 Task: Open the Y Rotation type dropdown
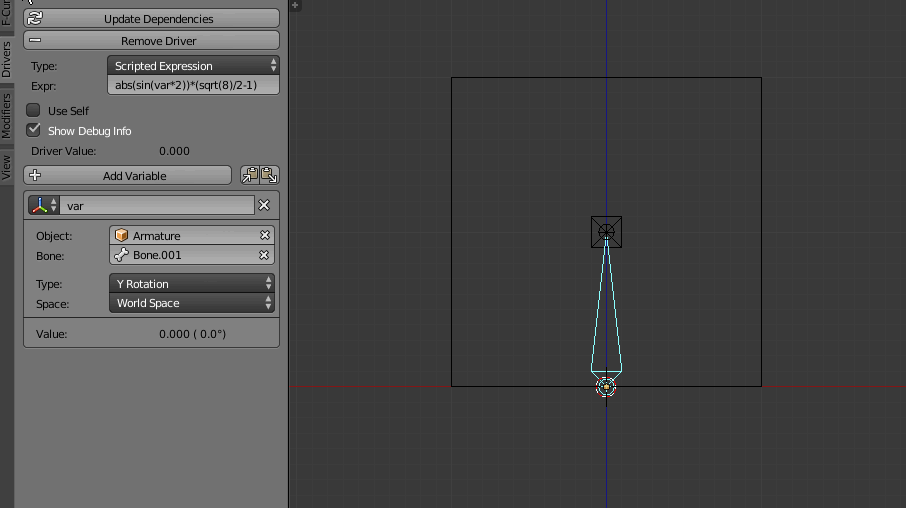pos(192,283)
